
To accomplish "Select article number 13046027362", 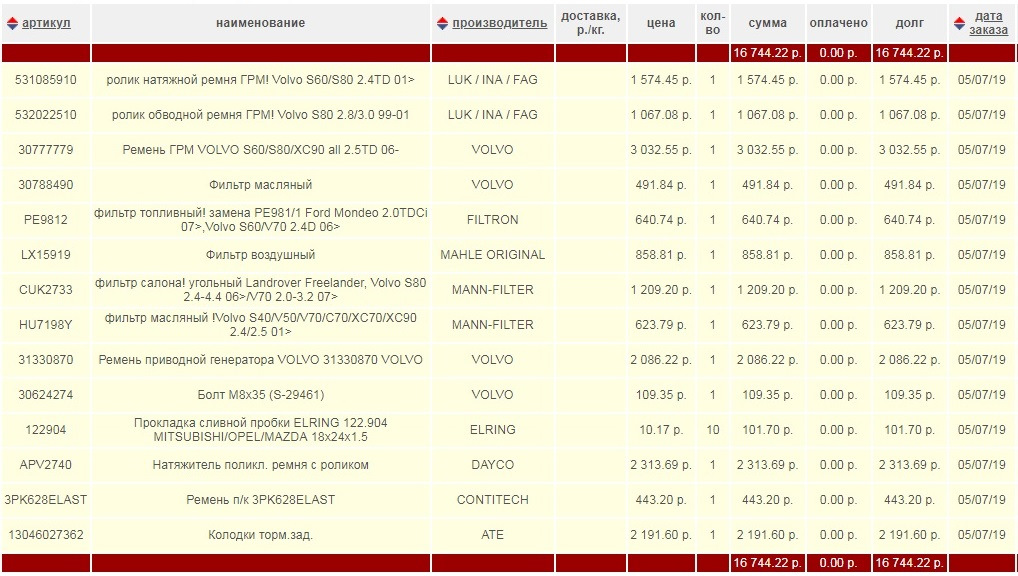I will click(46, 536).
